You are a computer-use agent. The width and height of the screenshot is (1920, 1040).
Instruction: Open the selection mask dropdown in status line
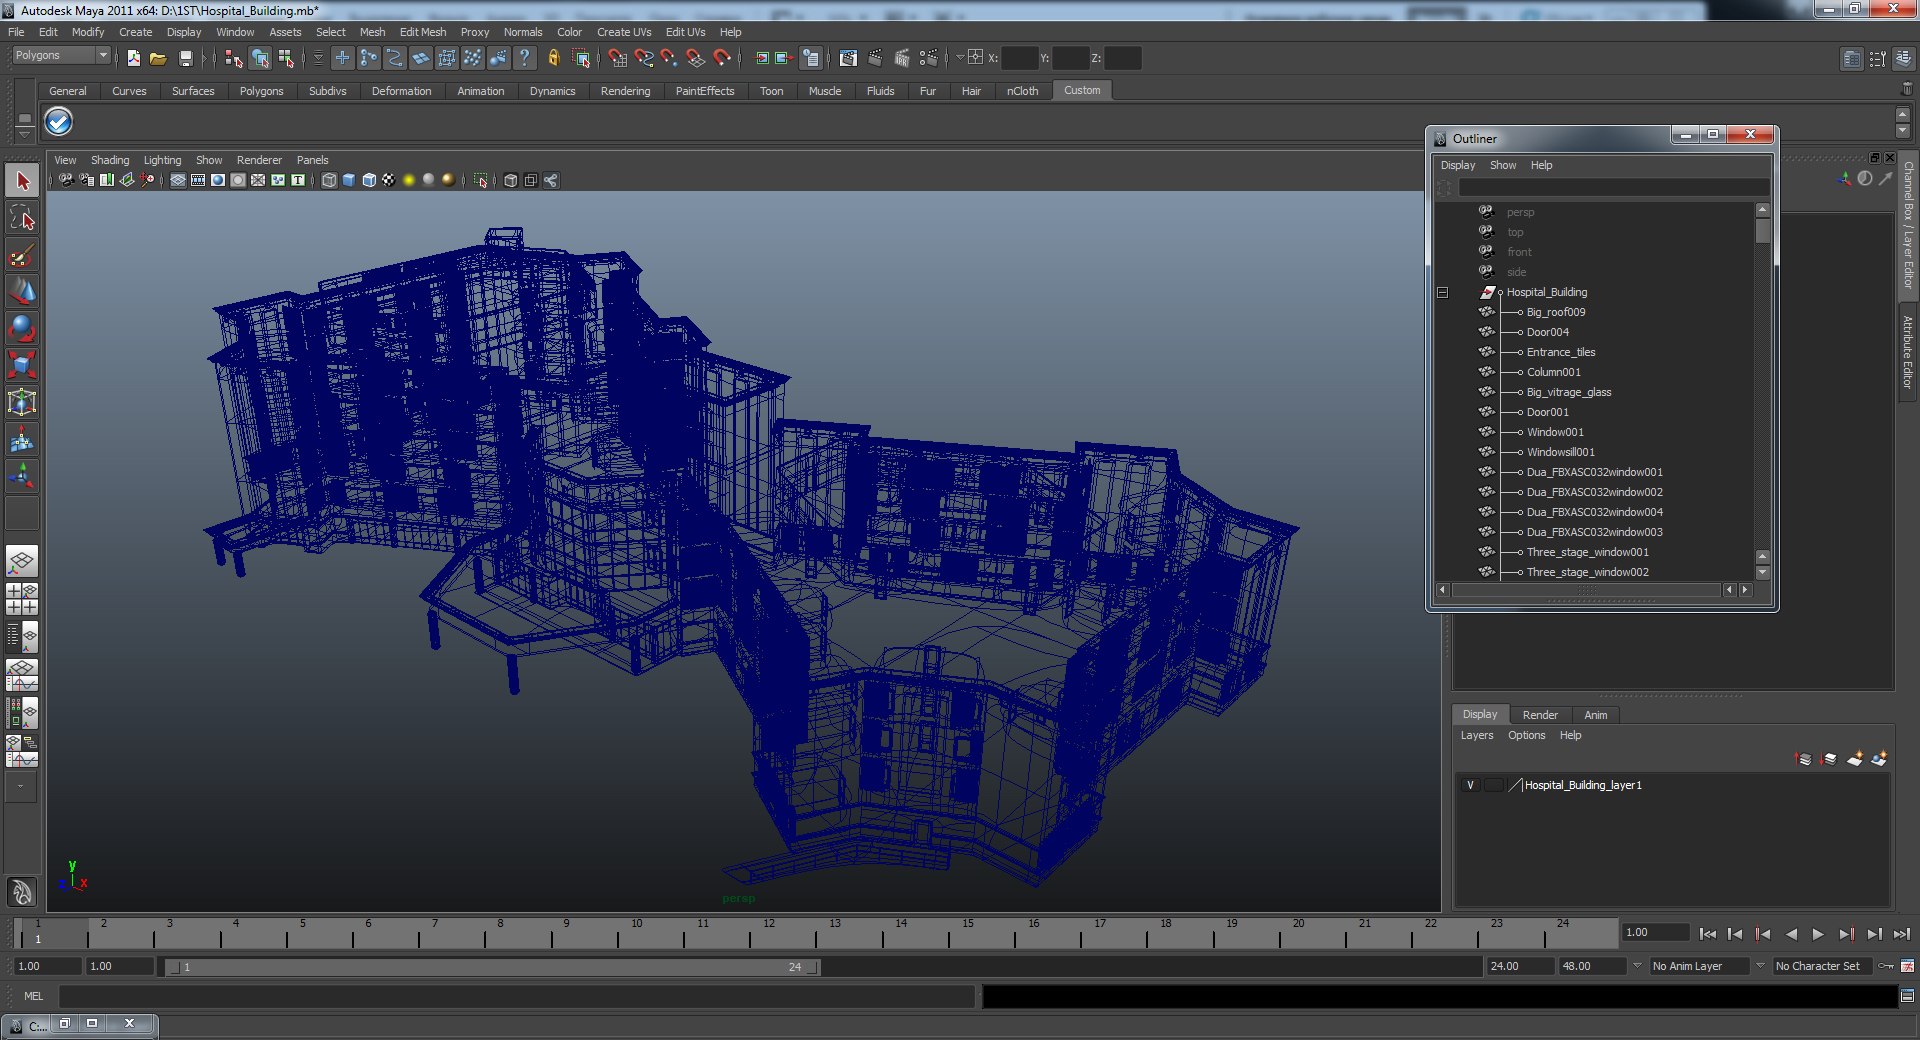coord(318,58)
